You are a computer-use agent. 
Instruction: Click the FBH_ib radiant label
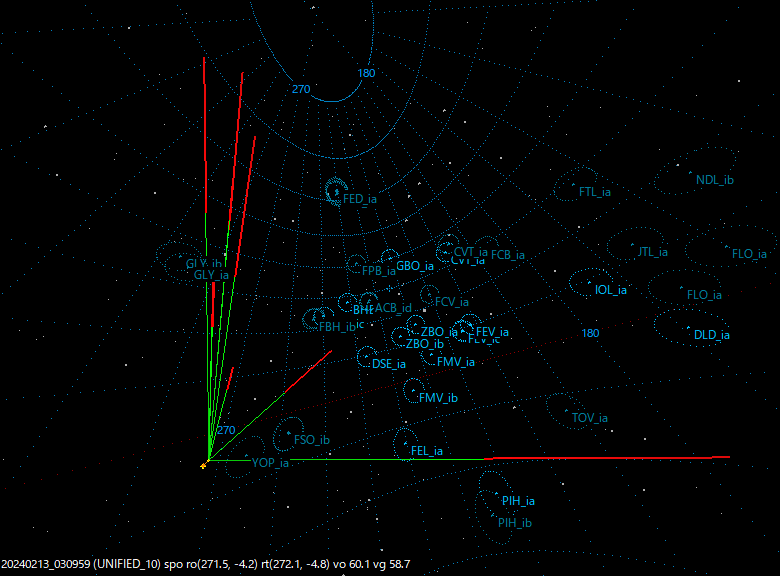[x=337, y=327]
